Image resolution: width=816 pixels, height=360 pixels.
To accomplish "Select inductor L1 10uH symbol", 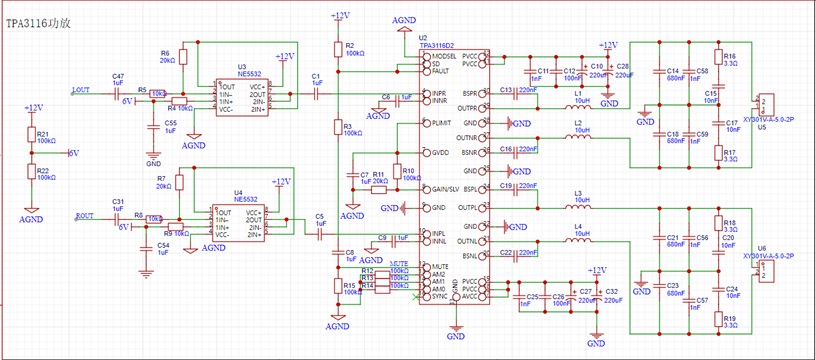I will click(x=578, y=108).
